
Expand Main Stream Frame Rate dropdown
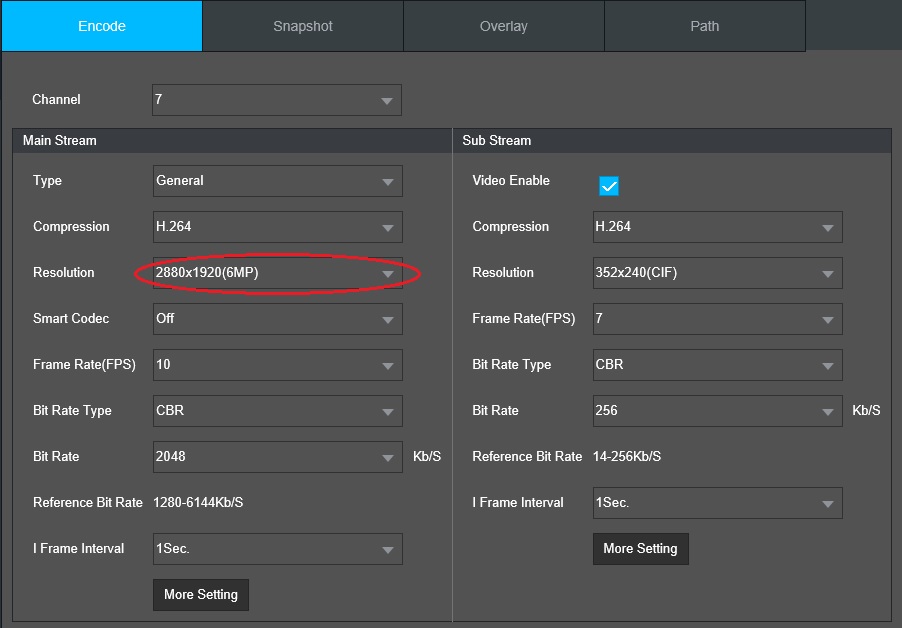277,365
